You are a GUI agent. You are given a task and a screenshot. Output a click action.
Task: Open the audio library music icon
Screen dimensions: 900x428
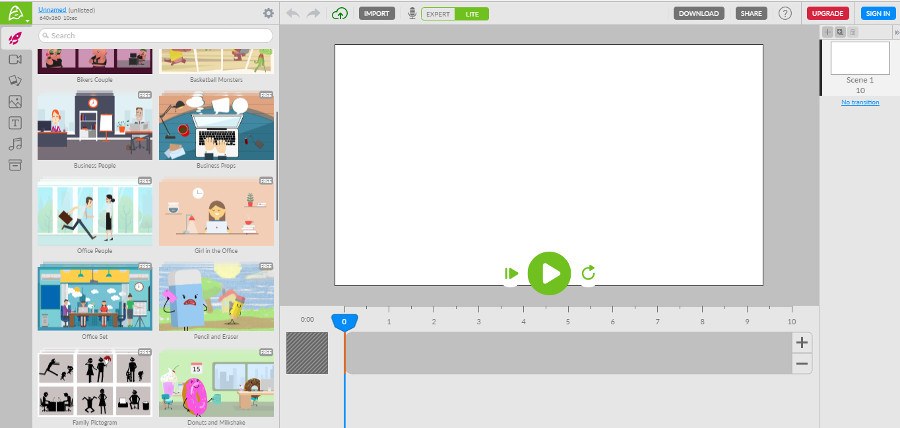click(15, 144)
